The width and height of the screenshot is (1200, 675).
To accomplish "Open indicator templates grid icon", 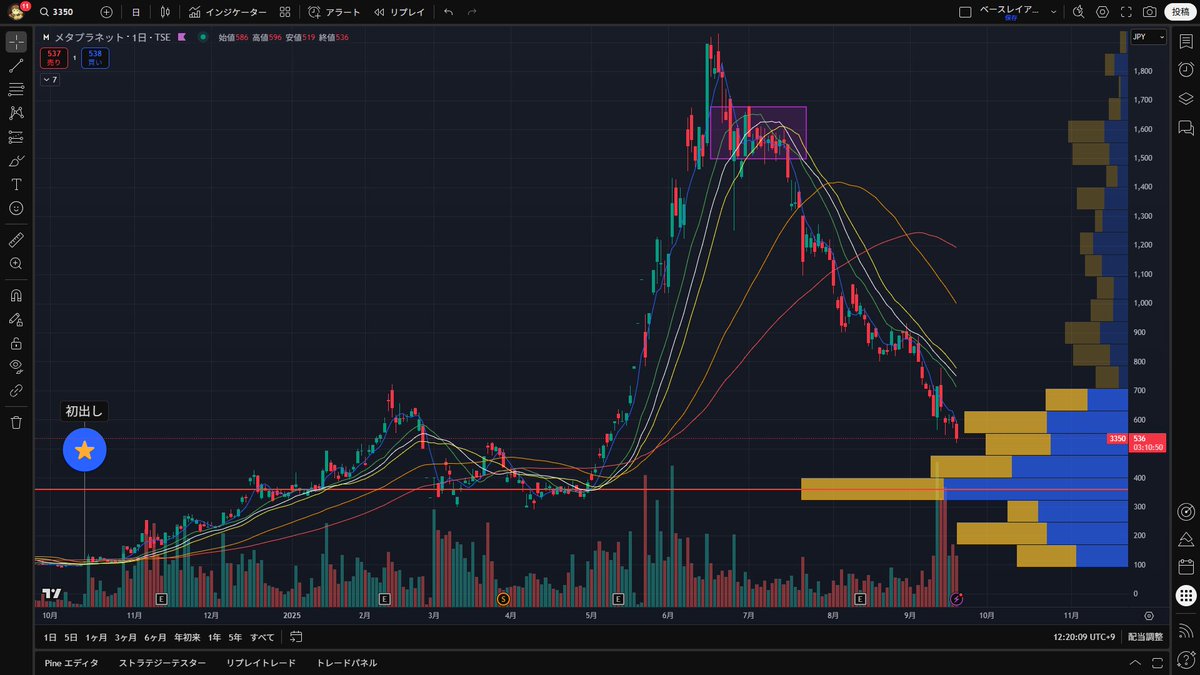I will pyautogui.click(x=285, y=12).
